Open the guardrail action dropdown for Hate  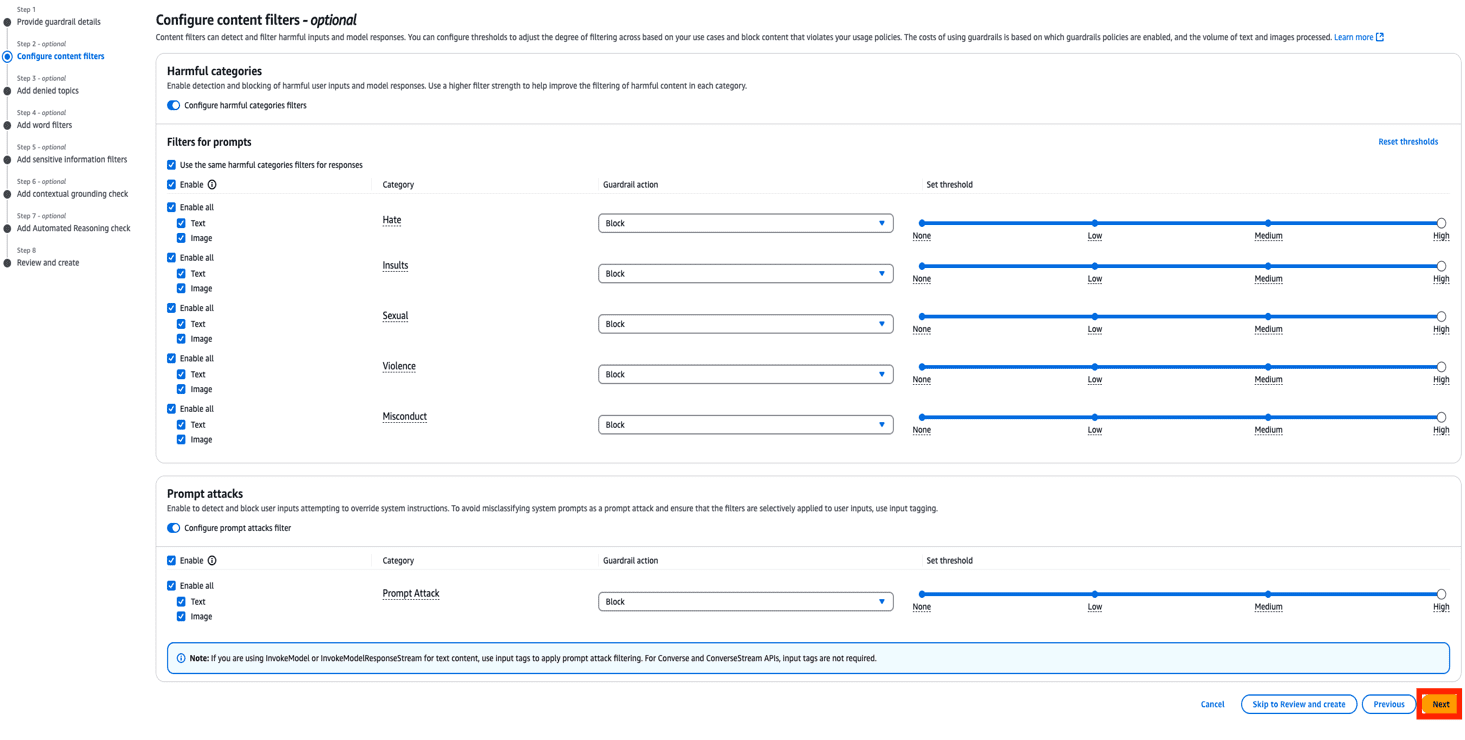(744, 222)
